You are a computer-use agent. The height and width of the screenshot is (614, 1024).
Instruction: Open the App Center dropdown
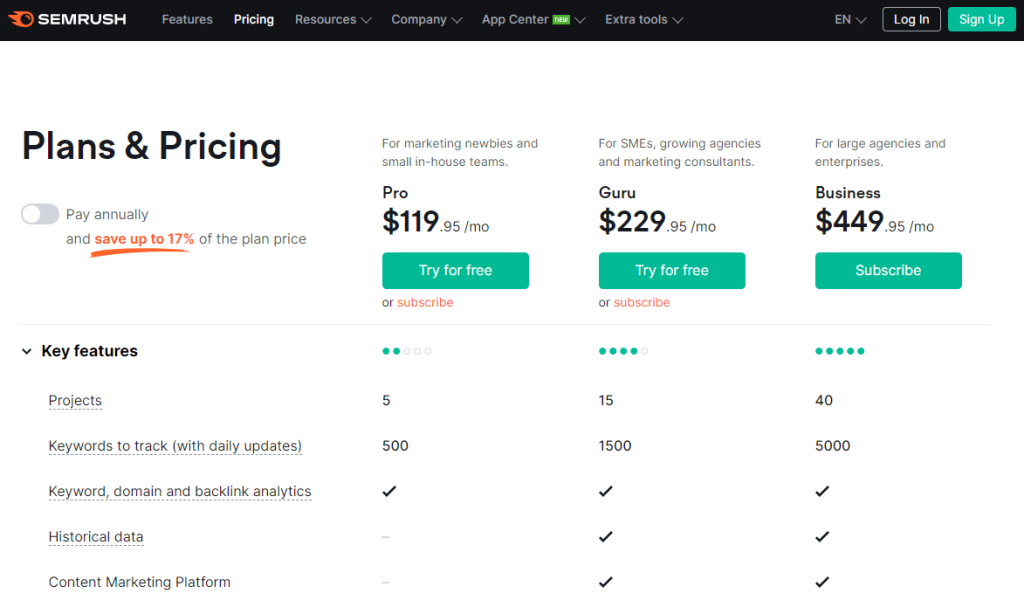tap(533, 20)
